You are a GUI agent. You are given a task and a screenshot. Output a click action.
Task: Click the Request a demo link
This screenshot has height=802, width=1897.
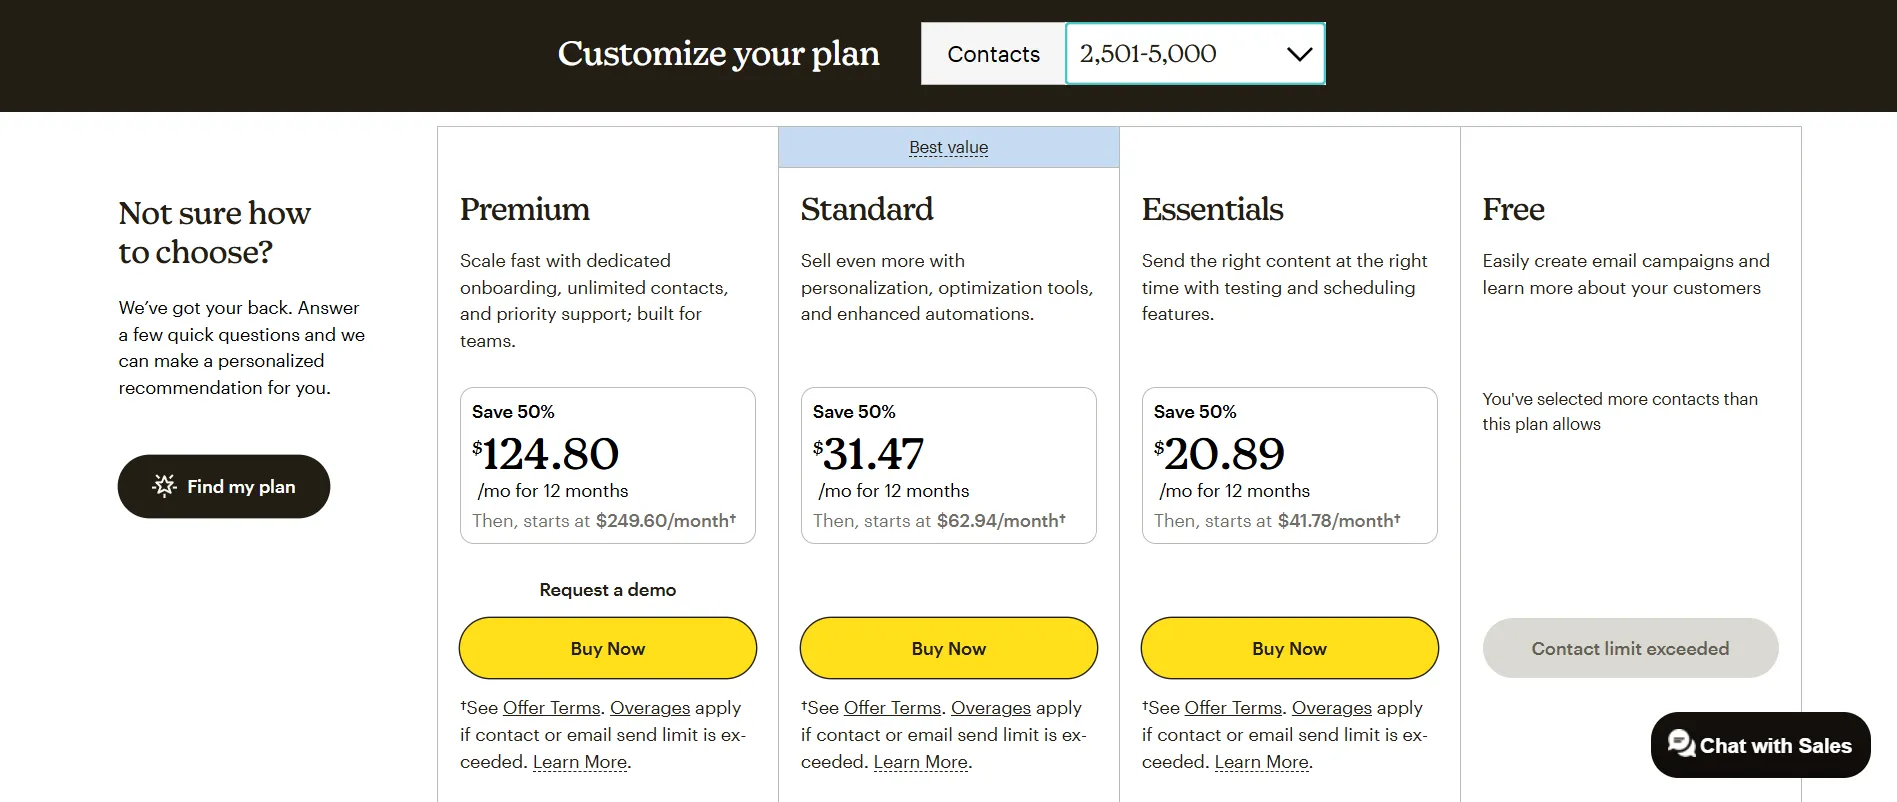(608, 590)
